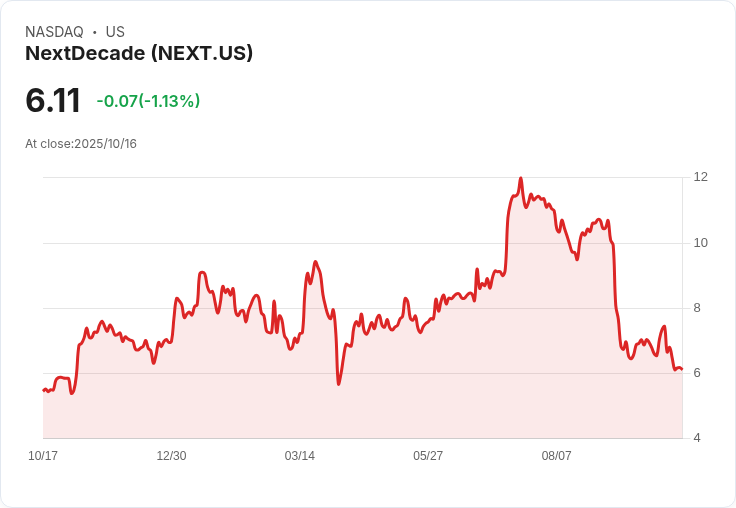The width and height of the screenshot is (736, 508).
Task: Click the 4 price axis label
Action: pos(697,438)
